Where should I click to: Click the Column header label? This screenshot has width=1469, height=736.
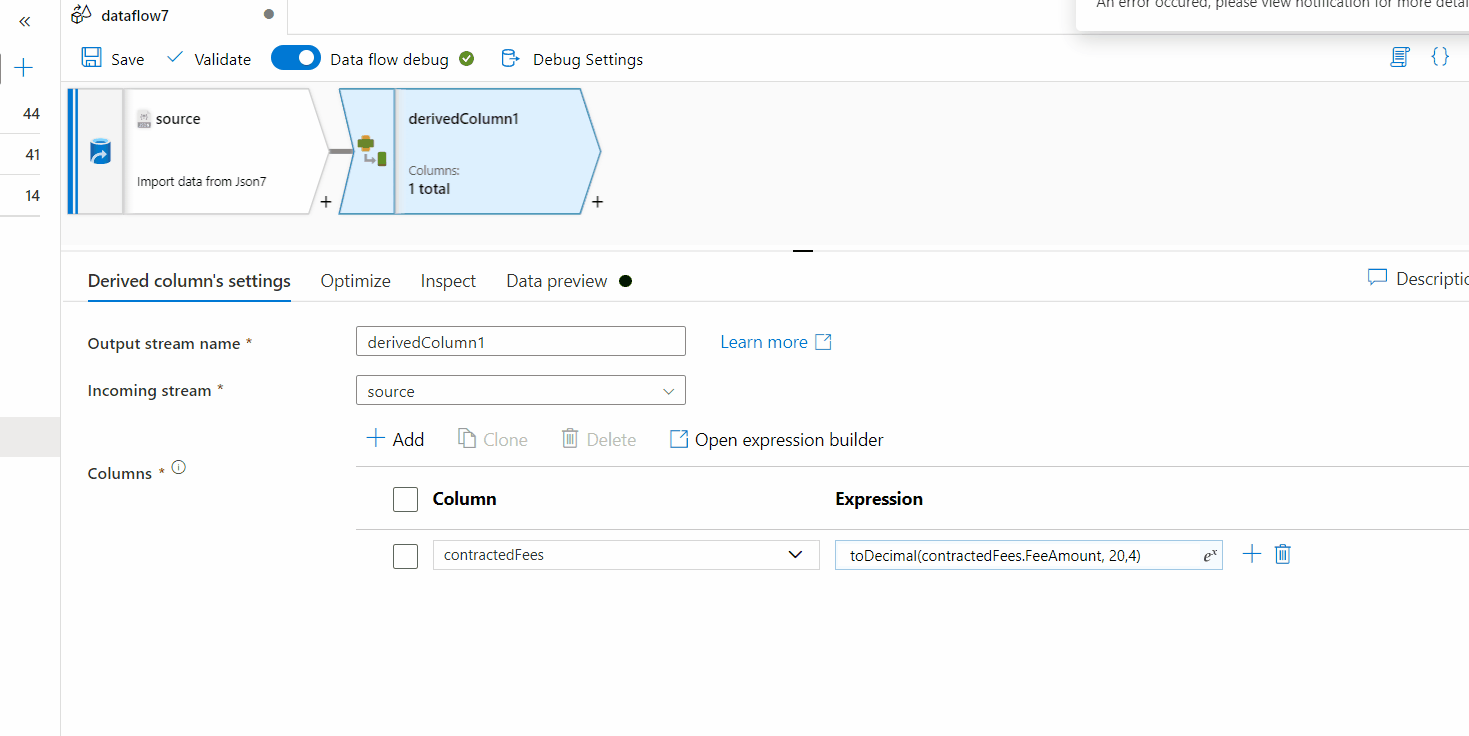coord(464,498)
